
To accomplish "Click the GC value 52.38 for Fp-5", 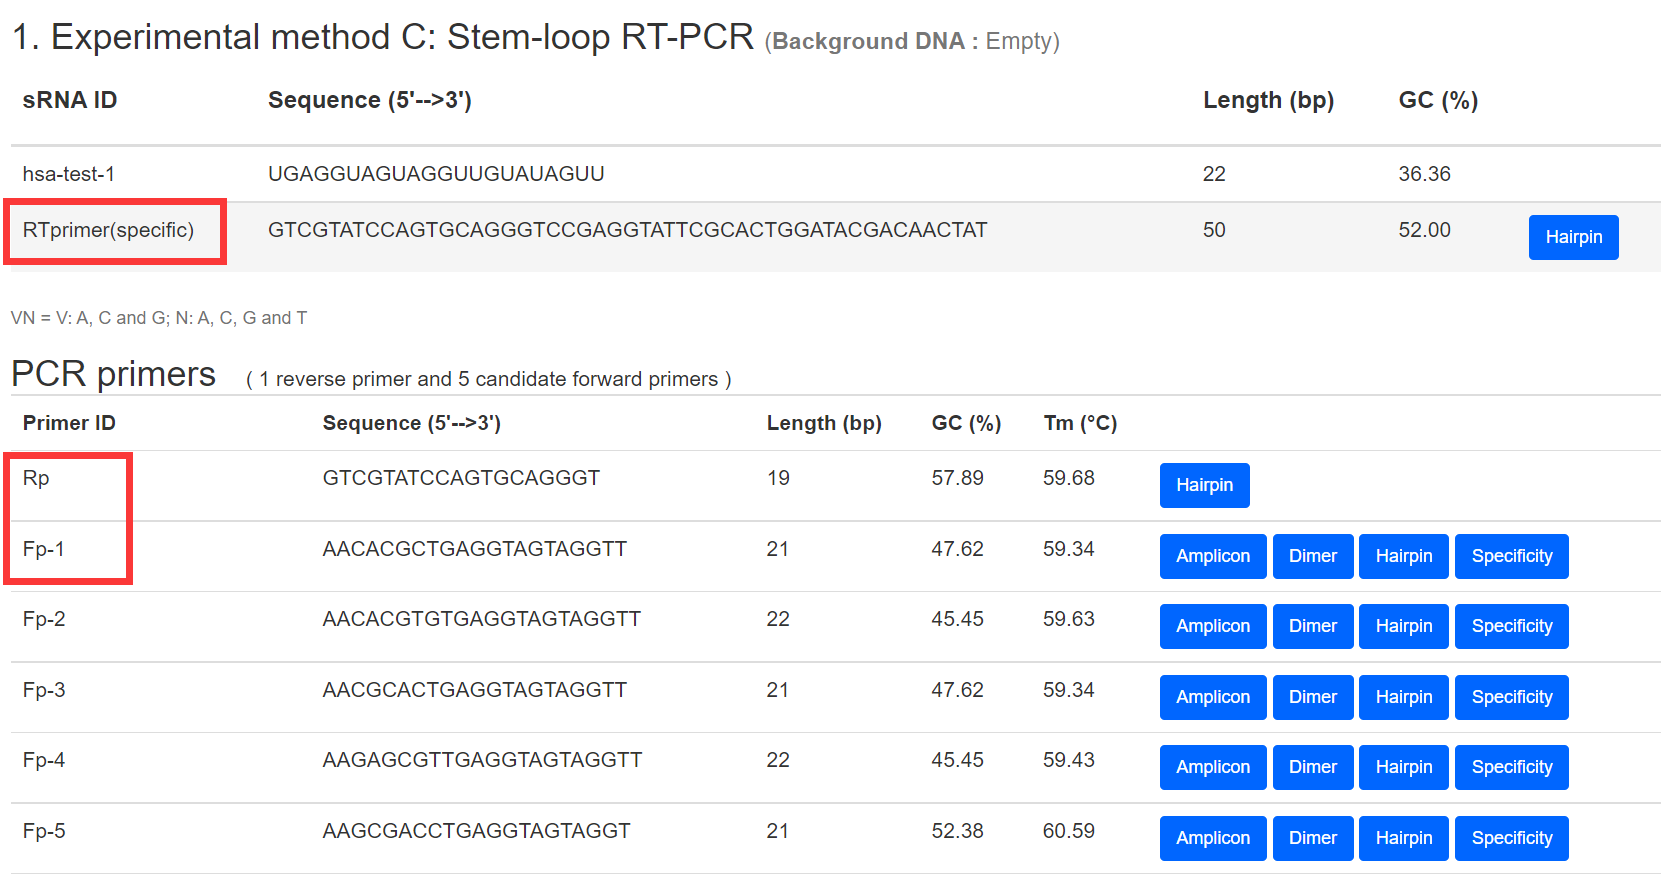I will pyautogui.click(x=957, y=831).
